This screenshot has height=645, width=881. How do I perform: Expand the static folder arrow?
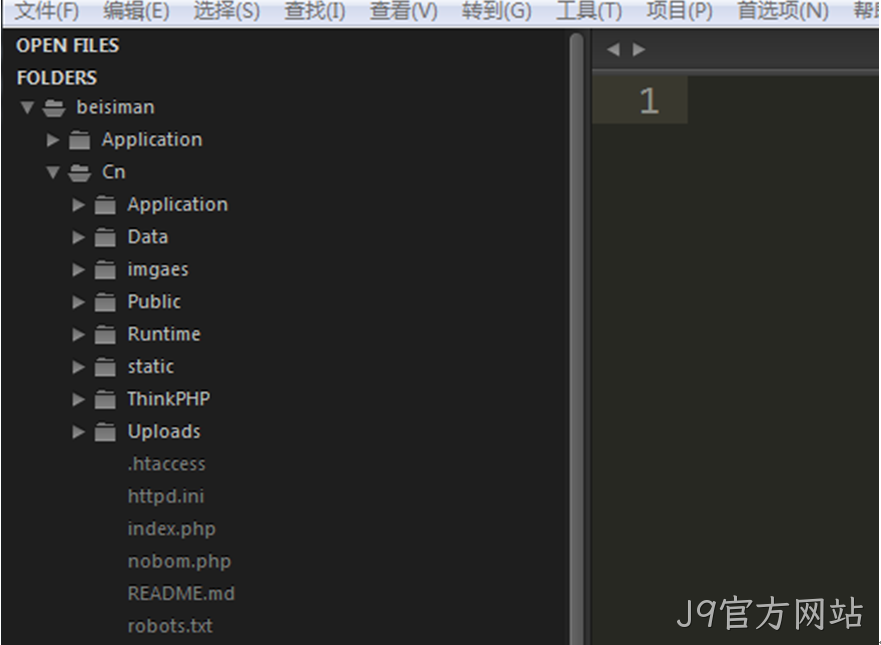click(x=79, y=367)
